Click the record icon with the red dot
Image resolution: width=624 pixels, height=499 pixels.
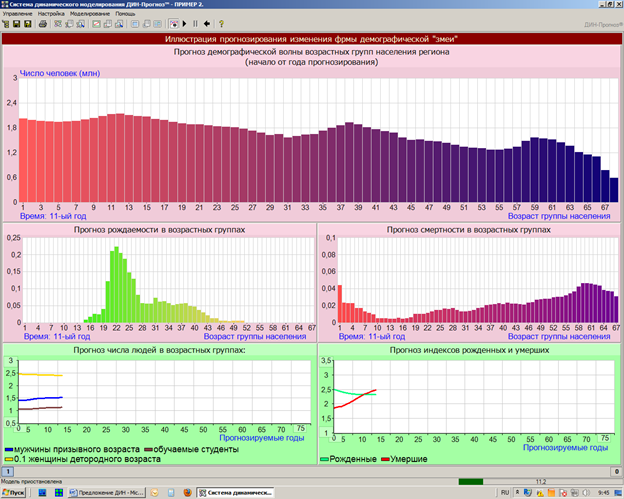coord(174,22)
